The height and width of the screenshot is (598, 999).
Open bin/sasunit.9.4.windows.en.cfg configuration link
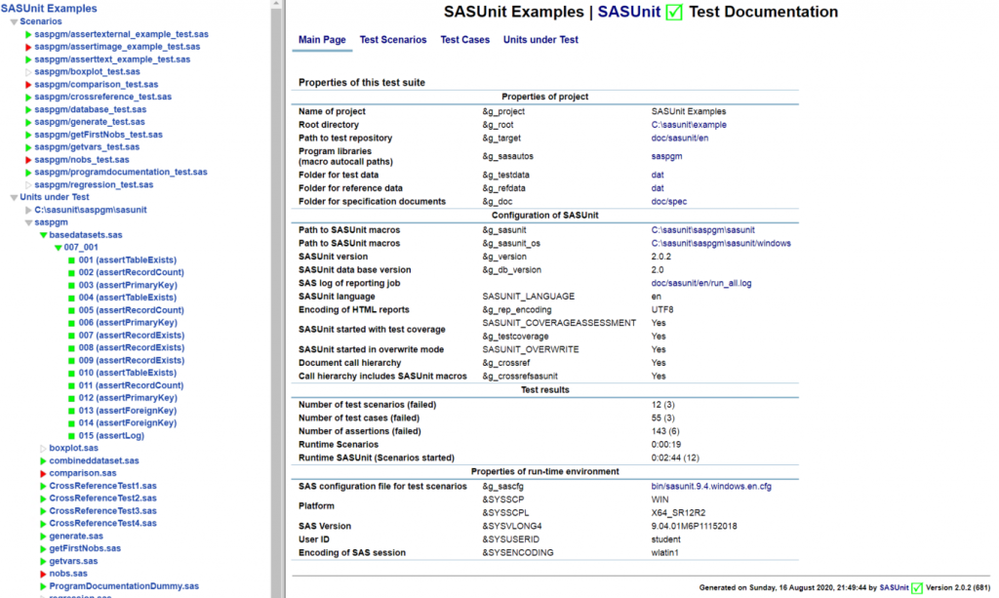[x=711, y=486]
